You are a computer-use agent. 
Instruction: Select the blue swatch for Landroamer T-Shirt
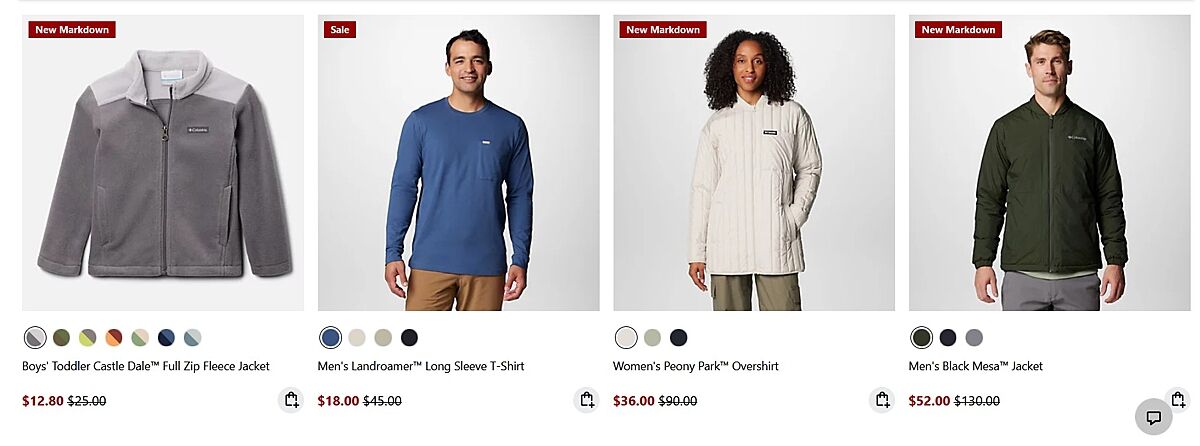click(x=331, y=337)
